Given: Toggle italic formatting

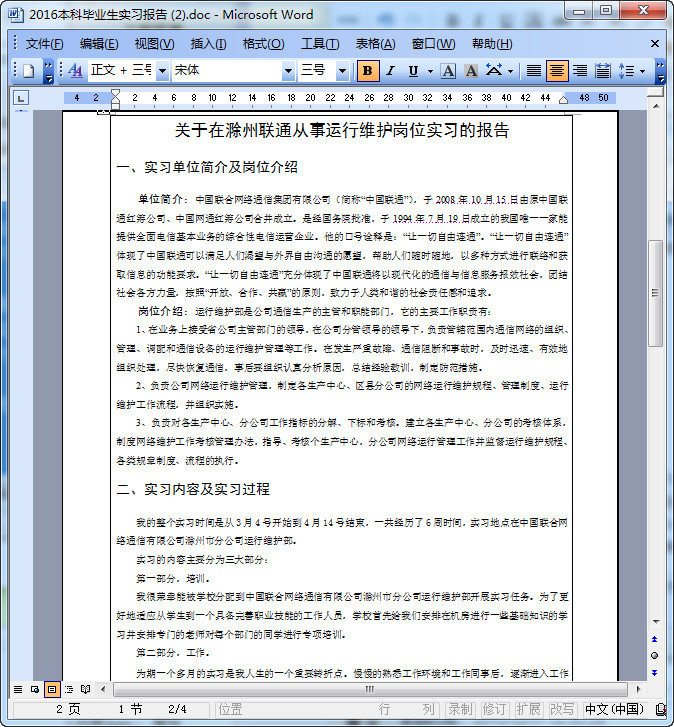Looking at the screenshot, I should click(390, 71).
